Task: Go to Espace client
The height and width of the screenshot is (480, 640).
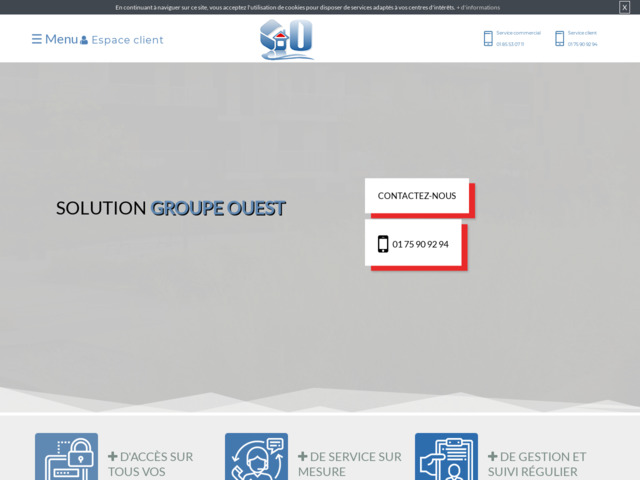Action: pyautogui.click(x=127, y=40)
